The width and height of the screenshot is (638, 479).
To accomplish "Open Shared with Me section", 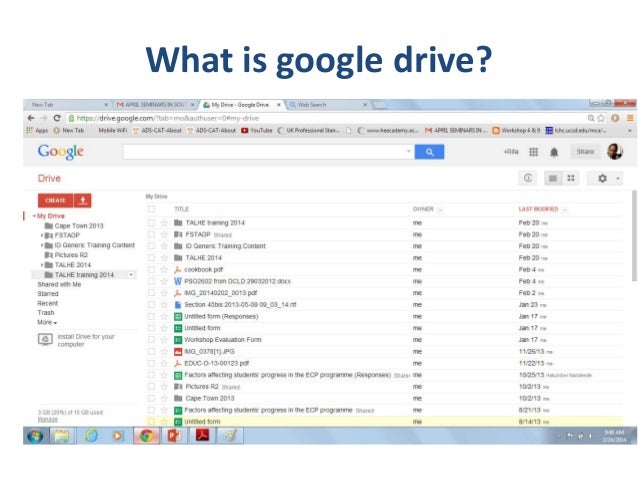I will click(59, 284).
